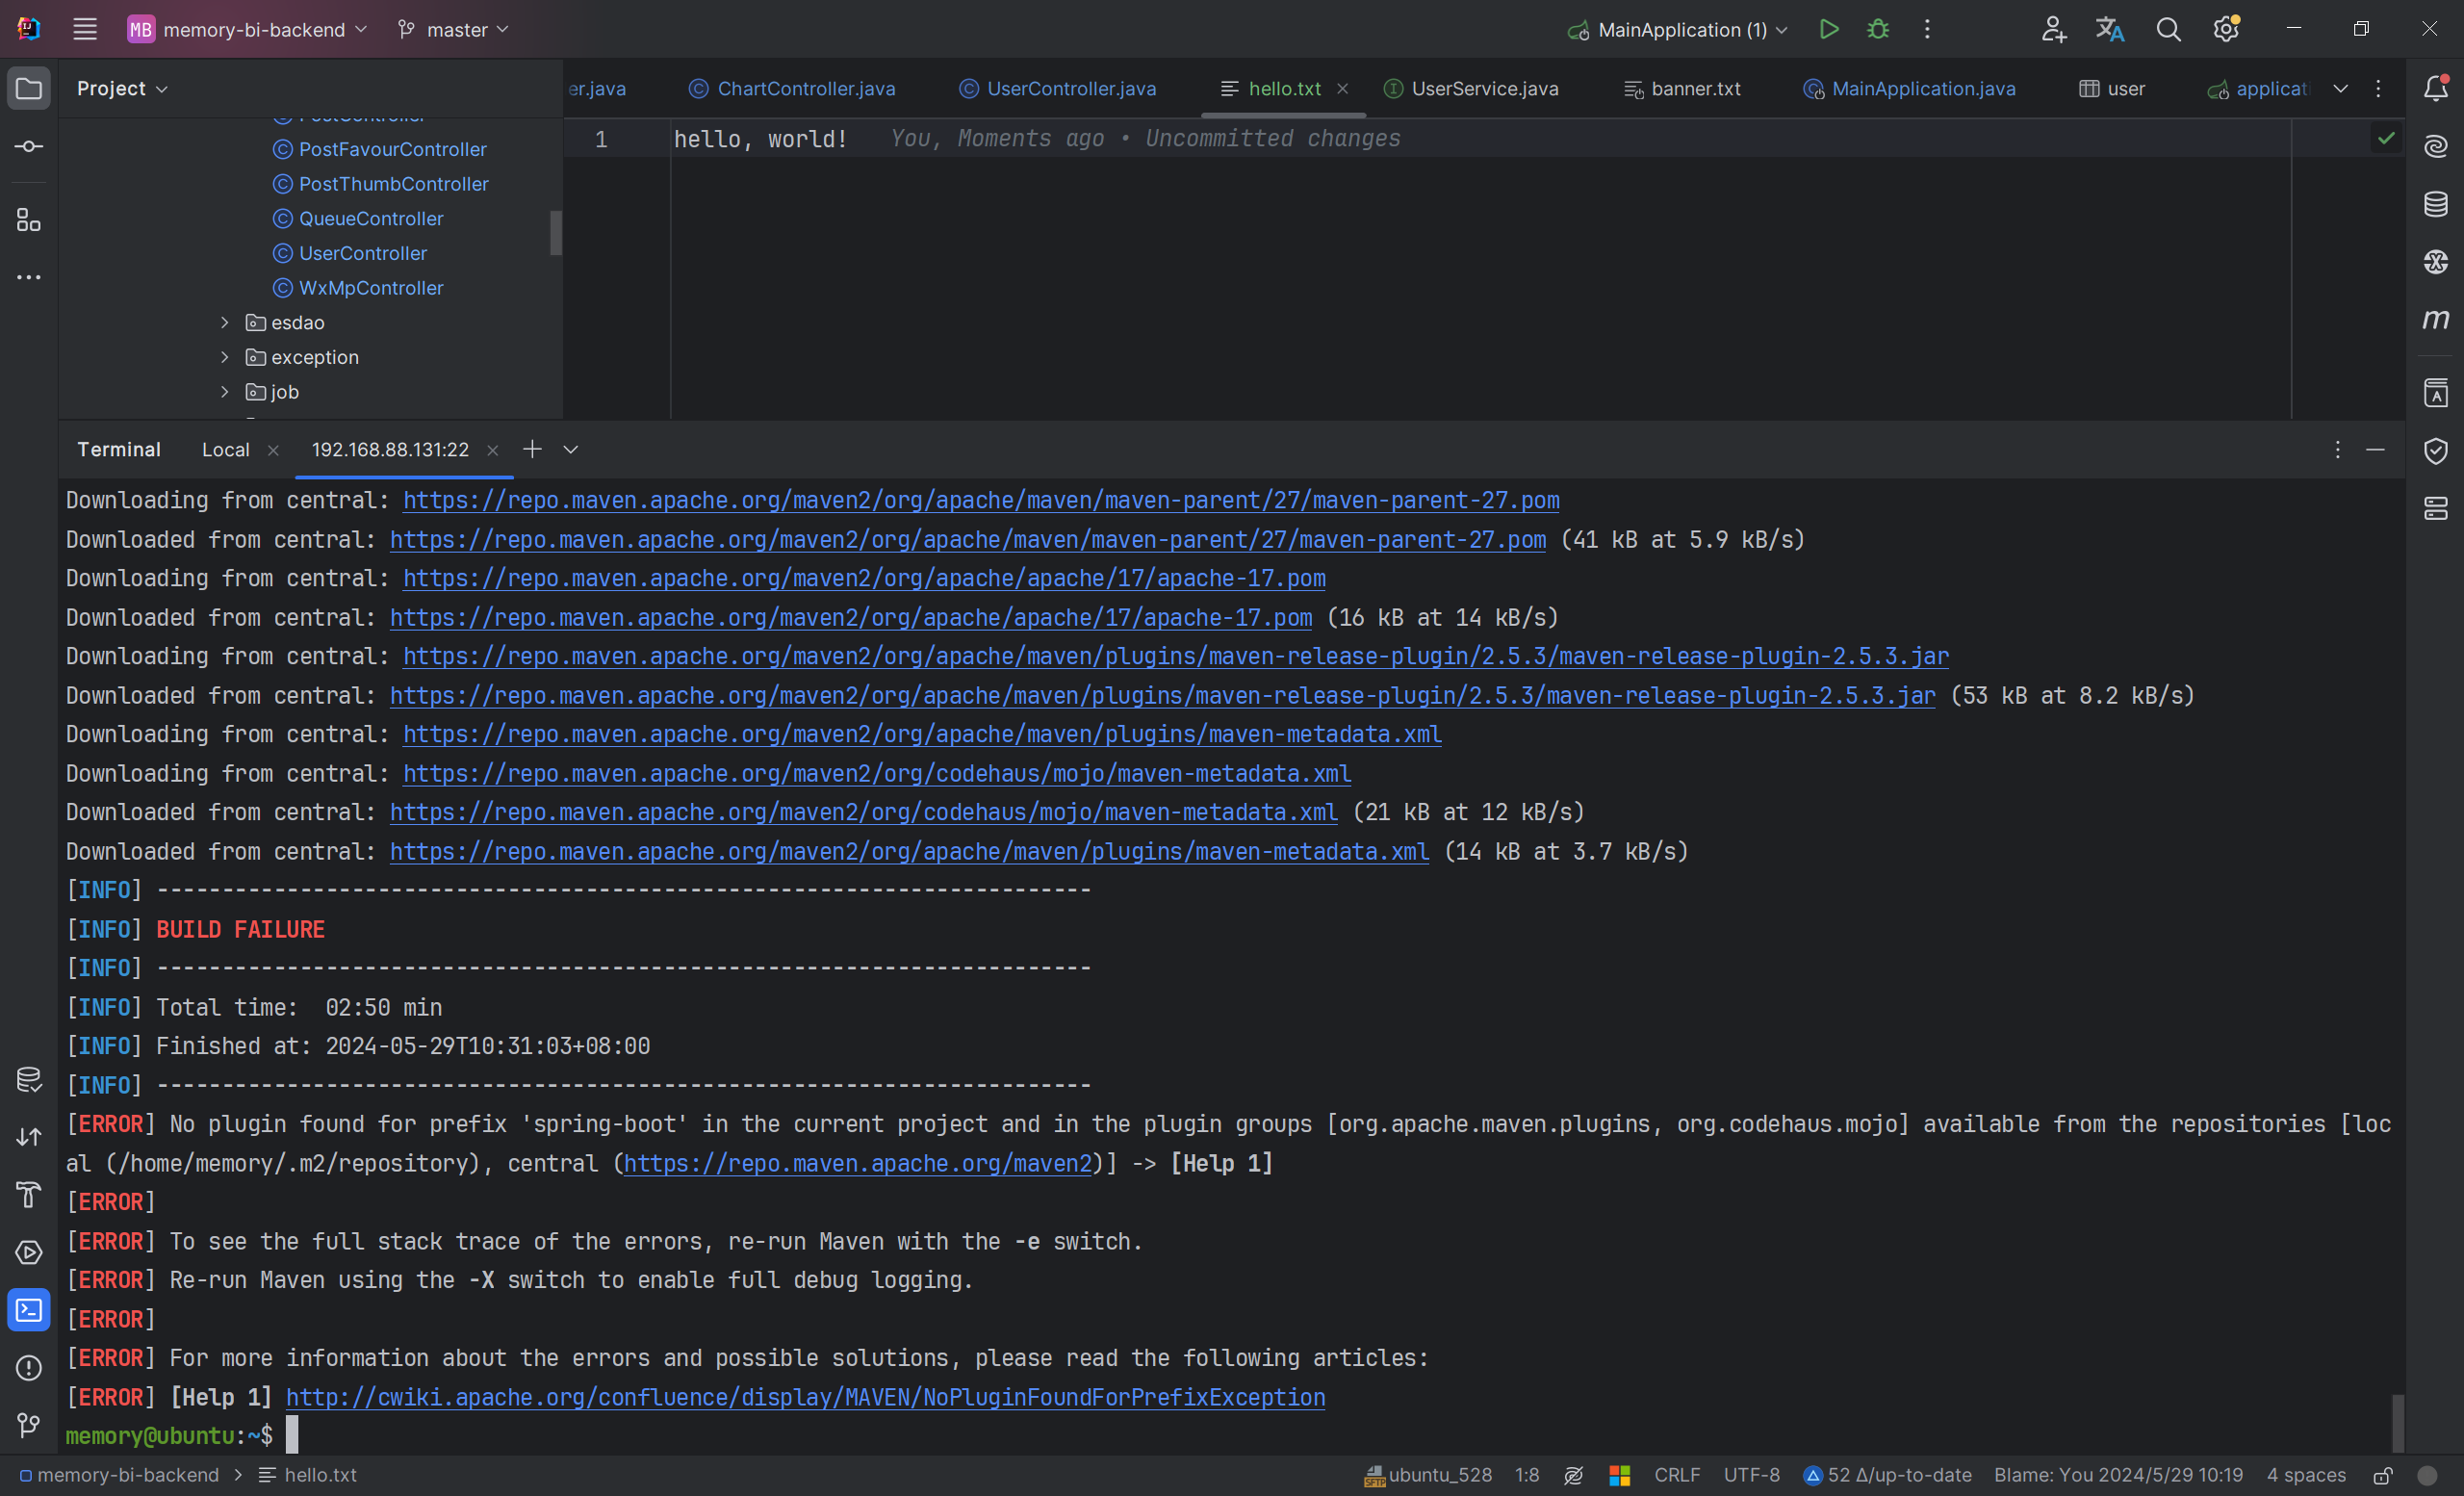Open the Translation plugin icon

2110,29
